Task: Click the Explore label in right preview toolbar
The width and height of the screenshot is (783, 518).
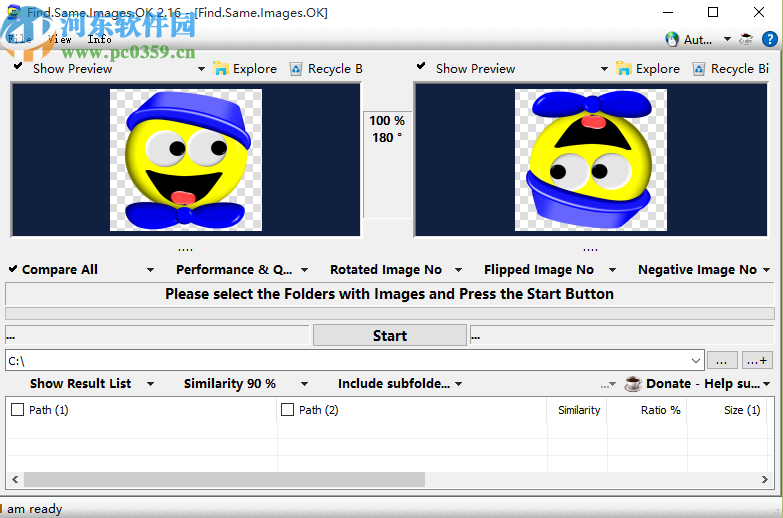Action: [x=658, y=69]
